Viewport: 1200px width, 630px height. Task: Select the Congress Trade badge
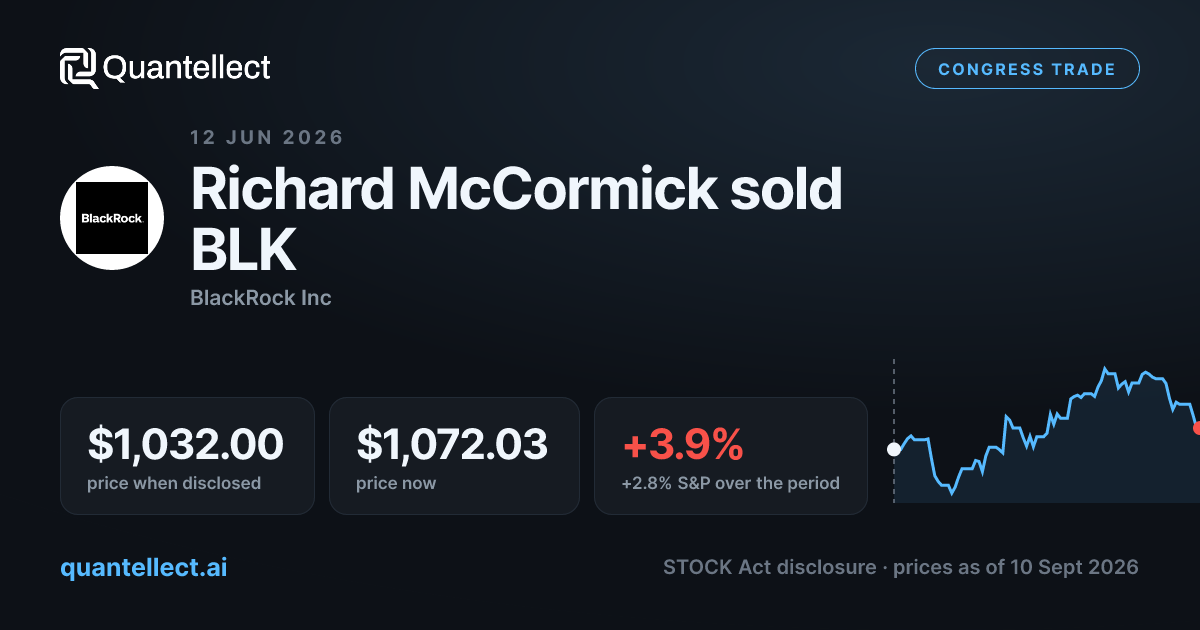click(1027, 69)
